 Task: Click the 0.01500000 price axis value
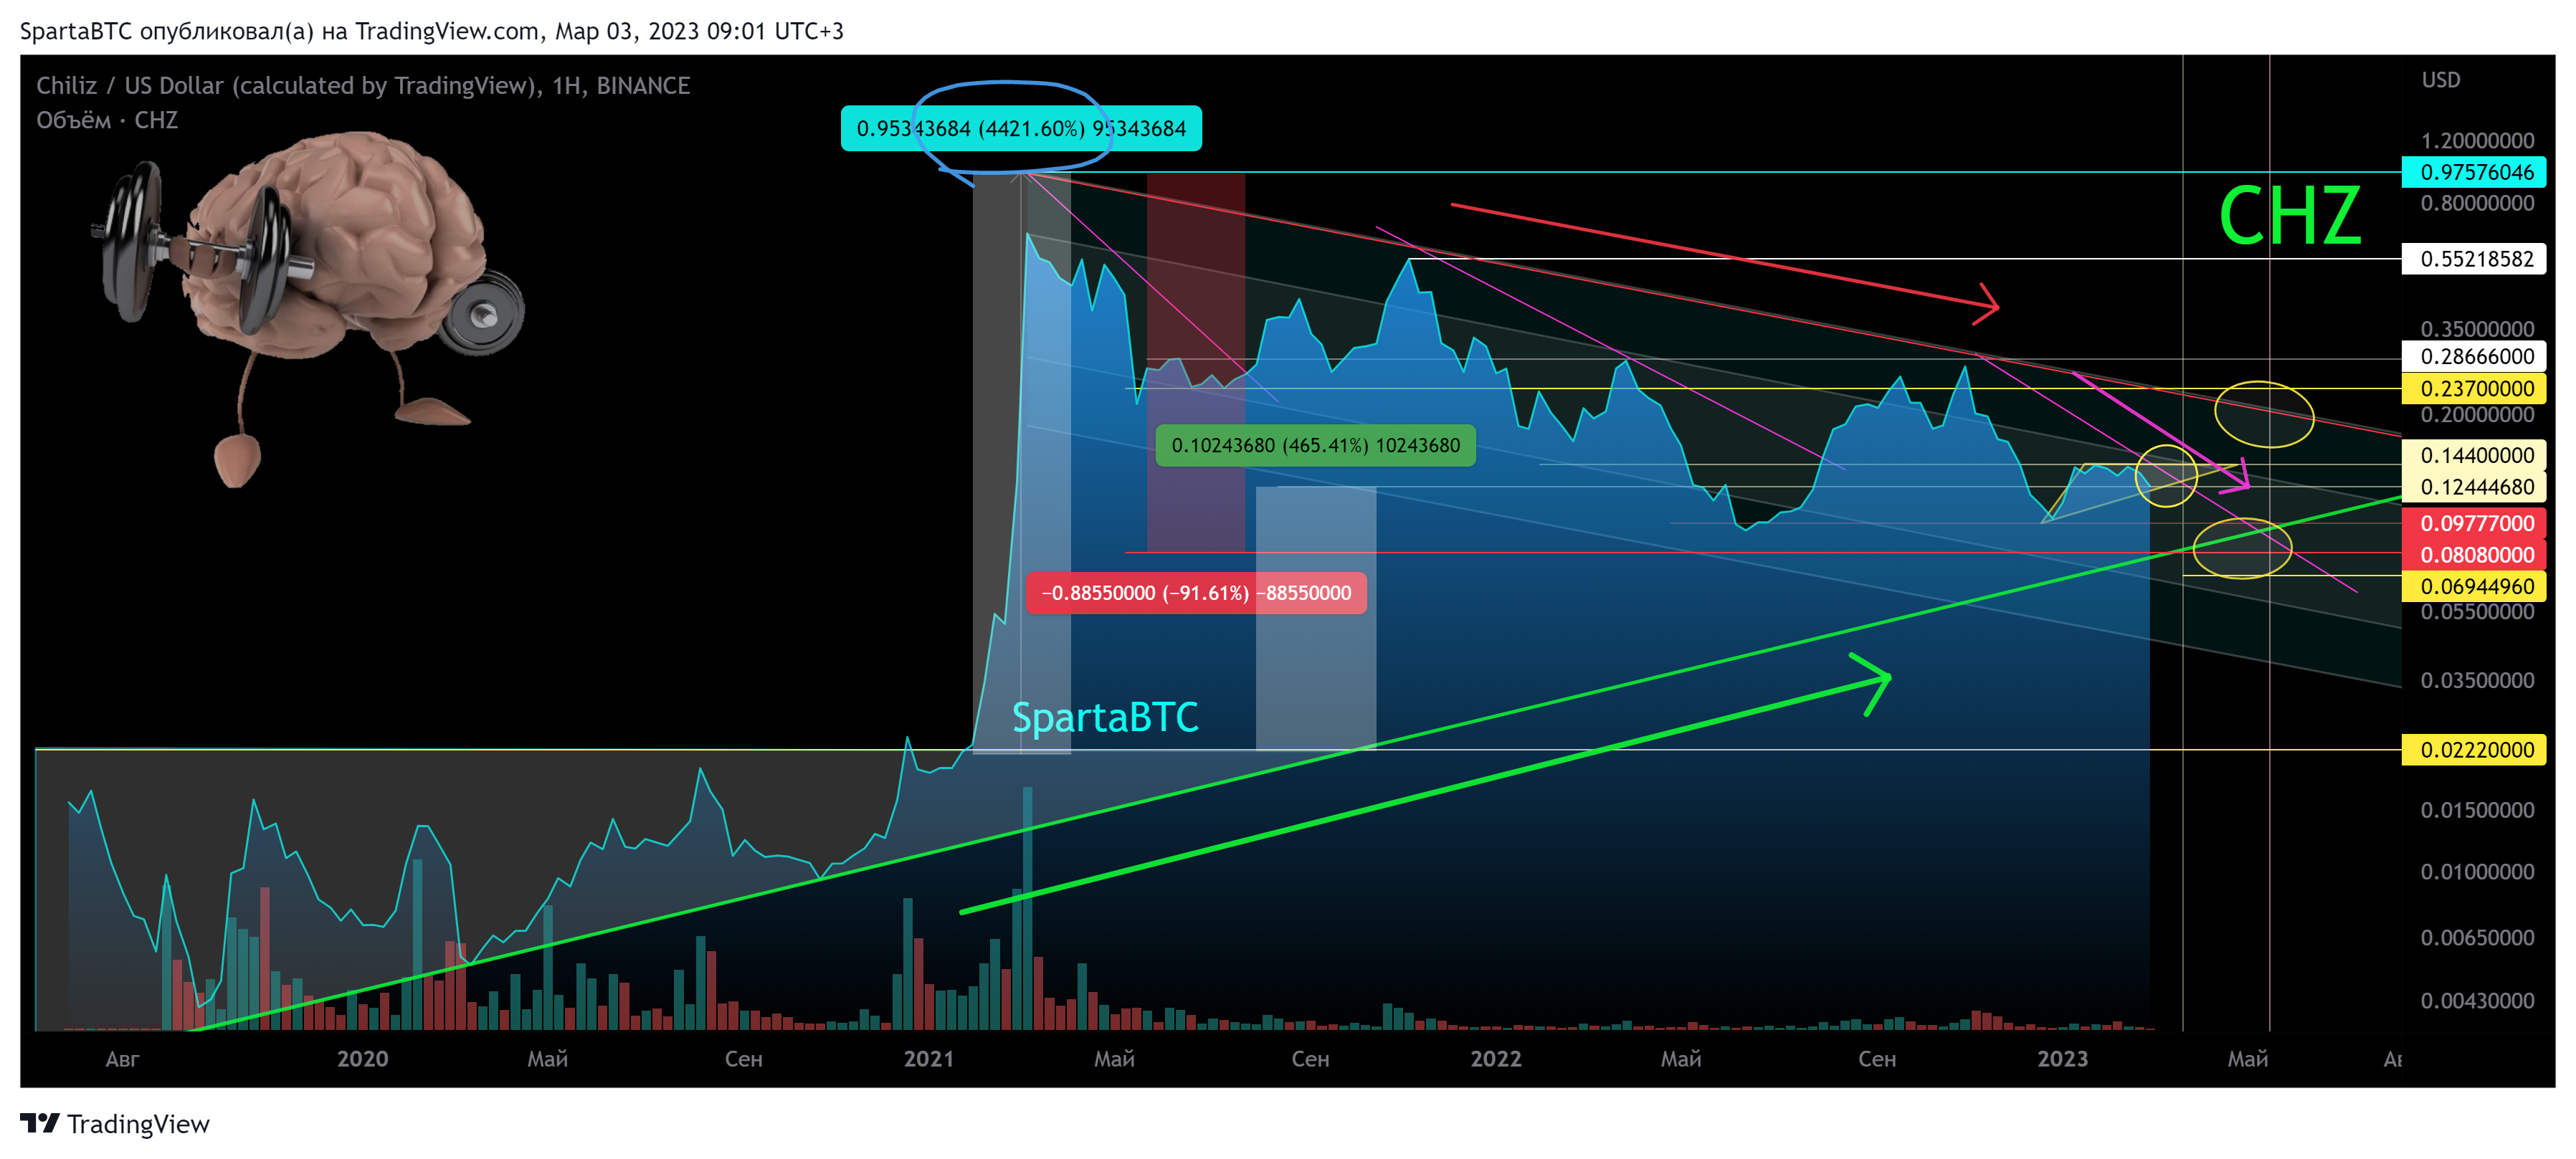click(x=2477, y=811)
